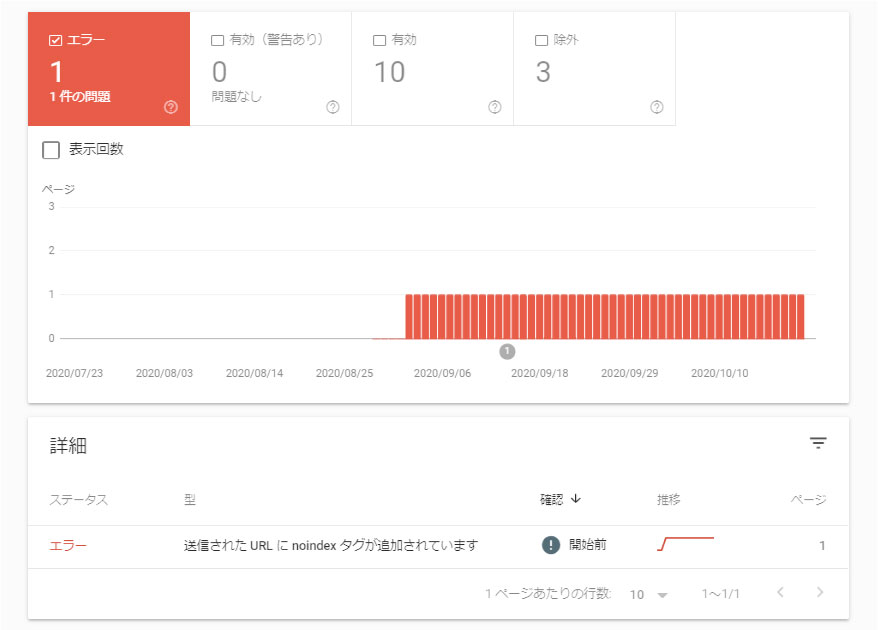This screenshot has width=878, height=630.
Task: Tick the 有効（警告あり） checkbox
Action: coord(217,40)
